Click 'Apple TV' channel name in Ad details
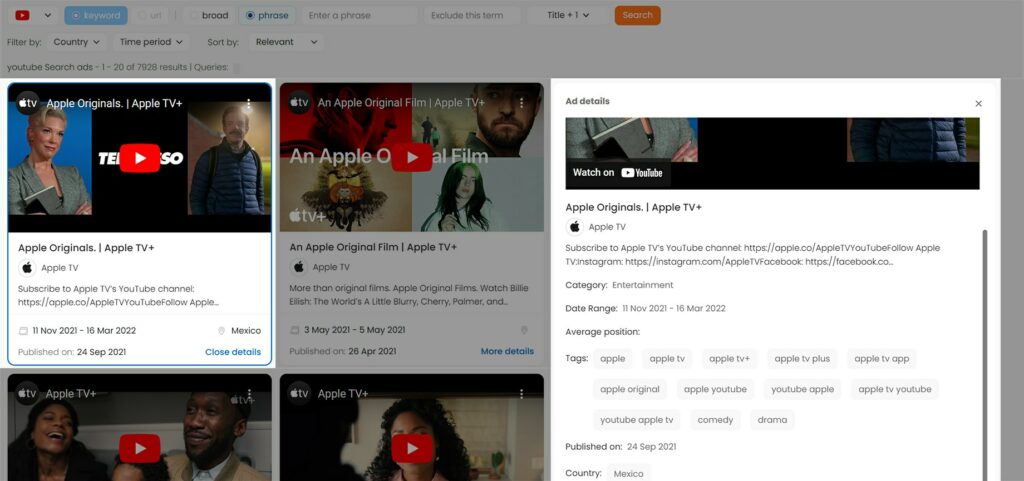 pyautogui.click(x=607, y=226)
